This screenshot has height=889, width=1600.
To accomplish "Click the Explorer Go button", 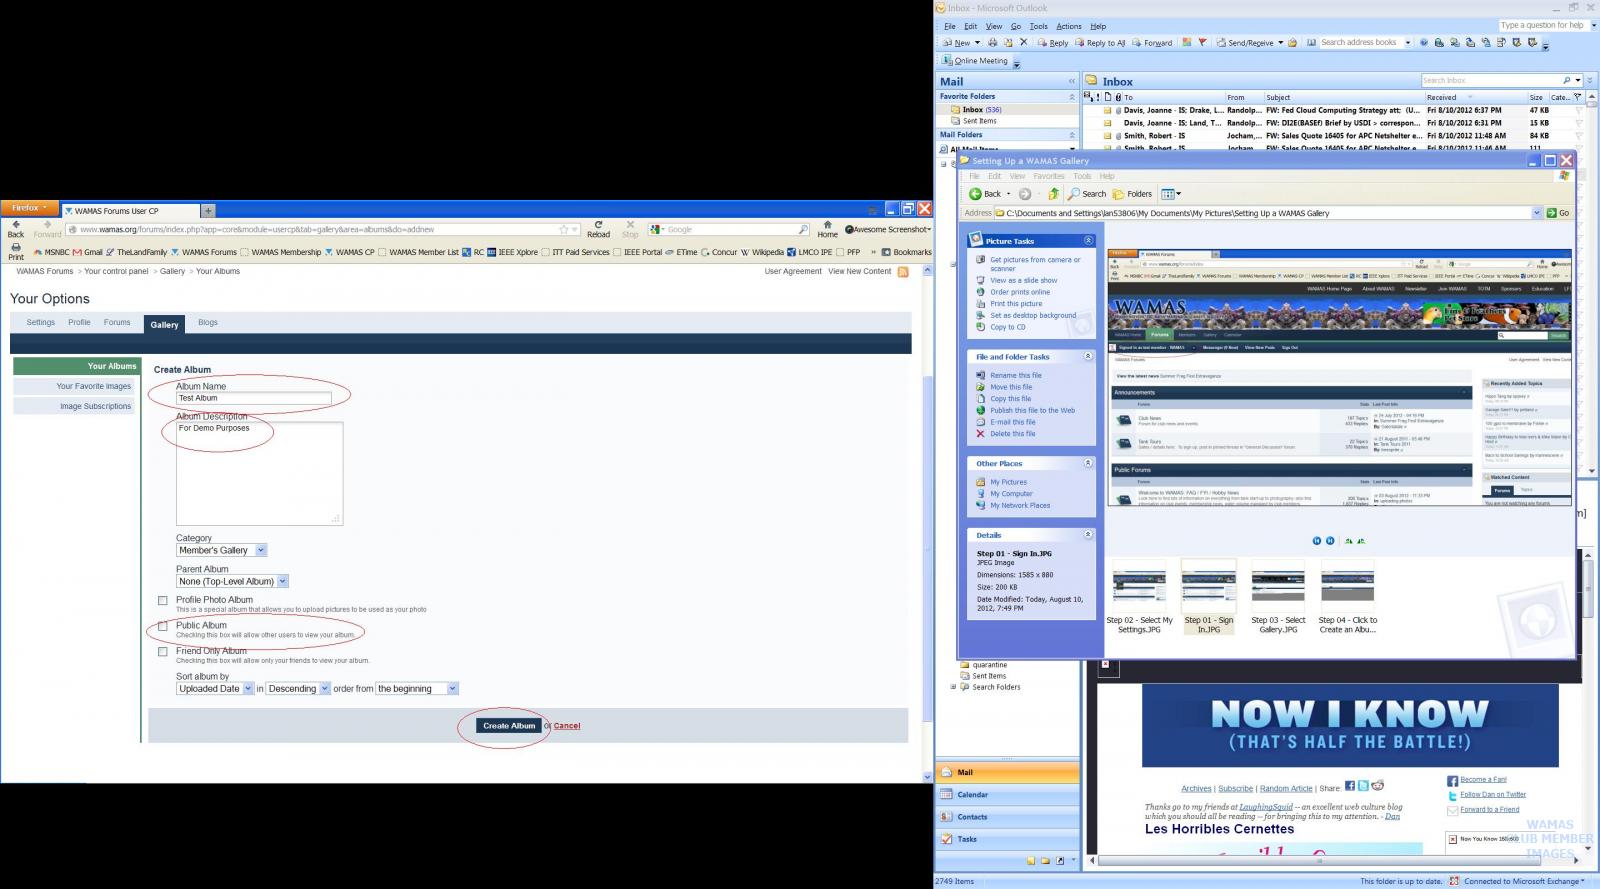I will 1558,213.
